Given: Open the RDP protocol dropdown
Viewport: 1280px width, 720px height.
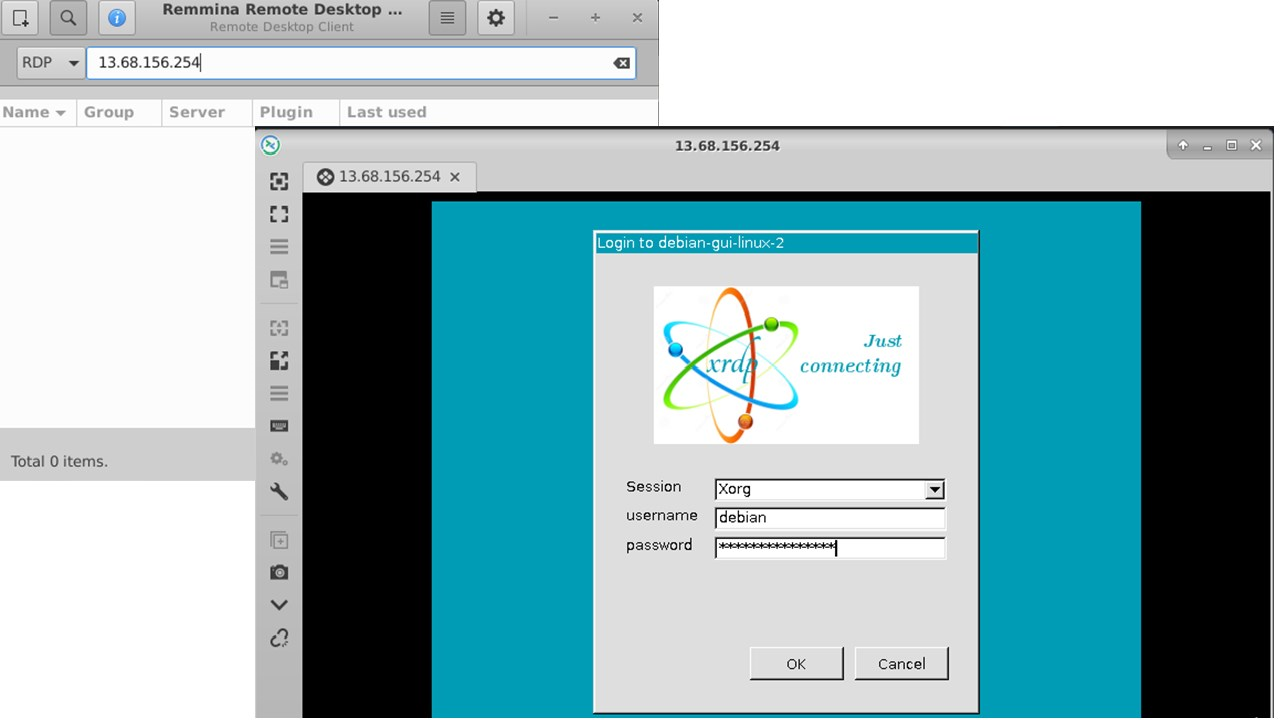Looking at the screenshot, I should [x=49, y=62].
